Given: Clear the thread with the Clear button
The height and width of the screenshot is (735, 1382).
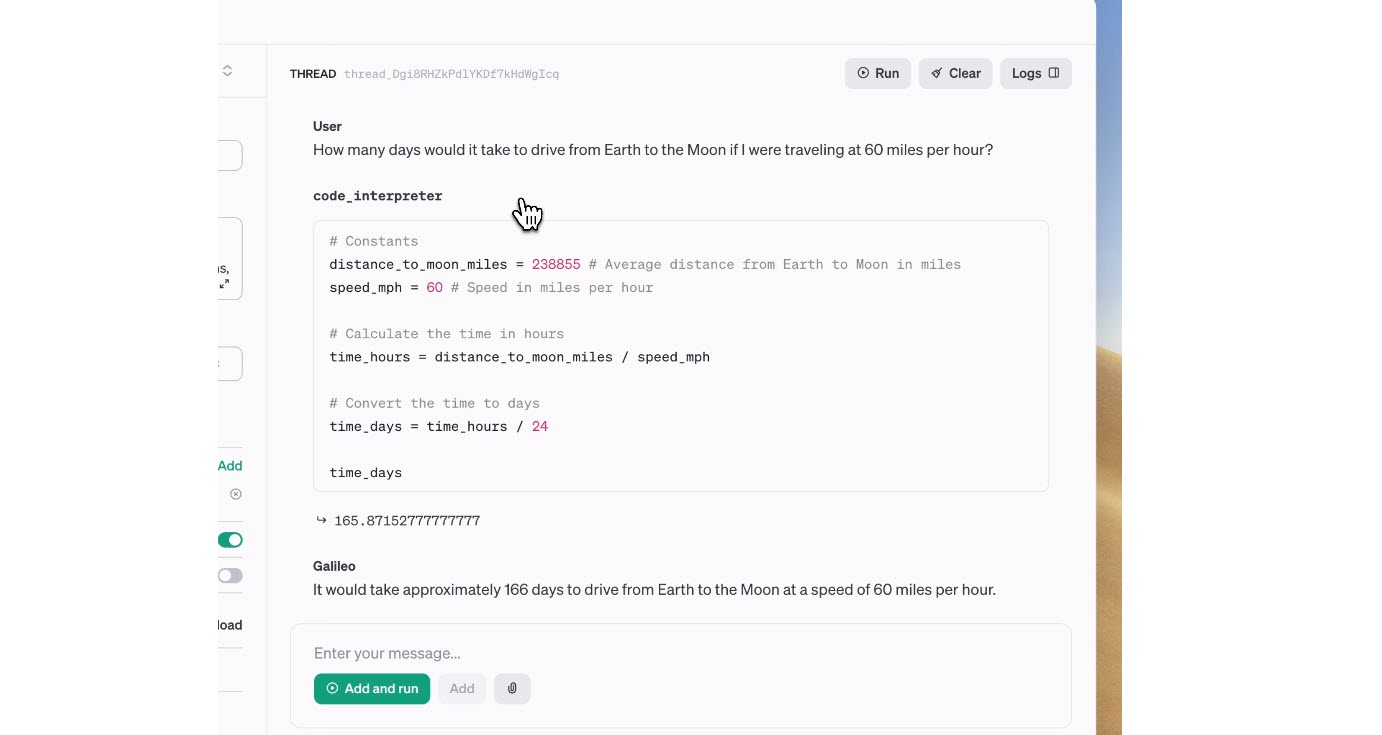Looking at the screenshot, I should pos(955,73).
